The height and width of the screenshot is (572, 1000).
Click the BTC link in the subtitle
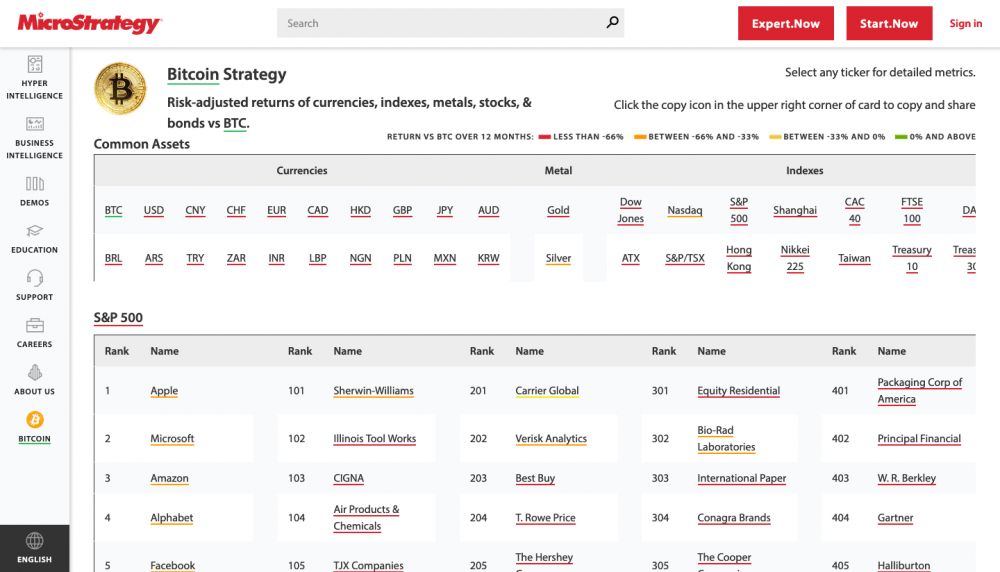click(x=235, y=123)
